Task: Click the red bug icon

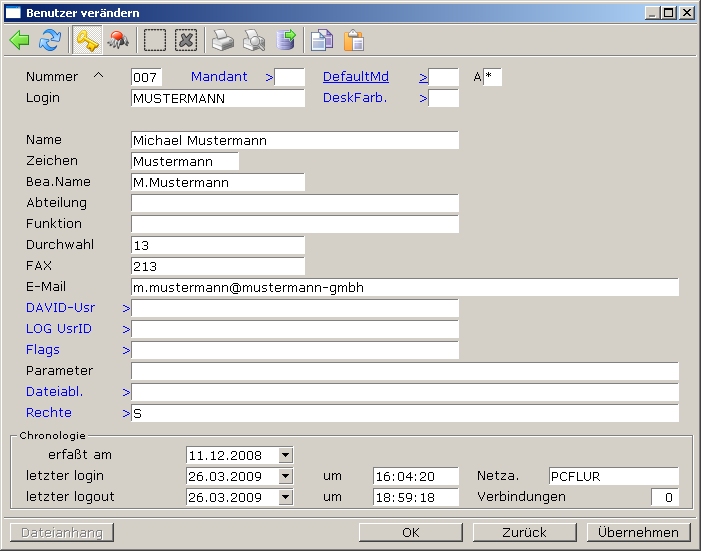Action: (118, 40)
